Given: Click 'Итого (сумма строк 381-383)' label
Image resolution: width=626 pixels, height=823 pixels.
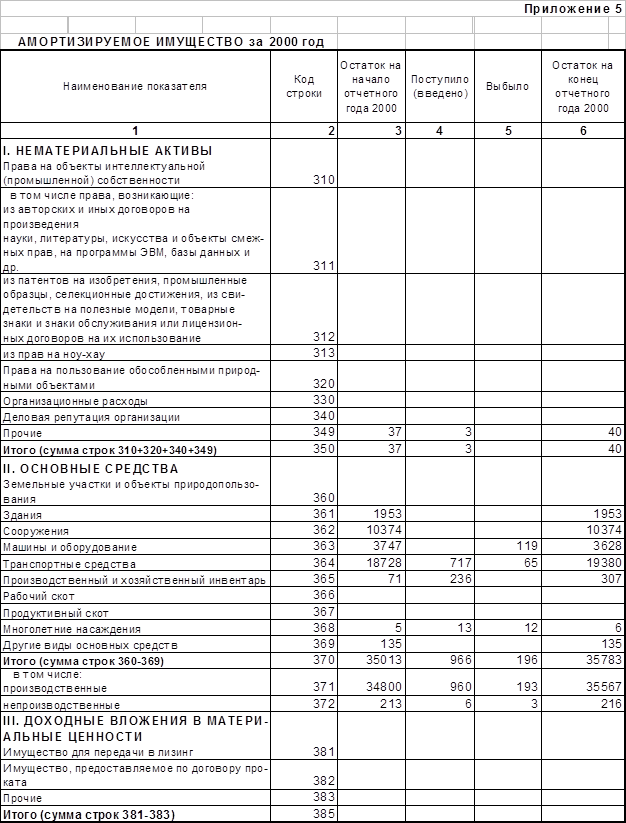Looking at the screenshot, I should (89, 815).
